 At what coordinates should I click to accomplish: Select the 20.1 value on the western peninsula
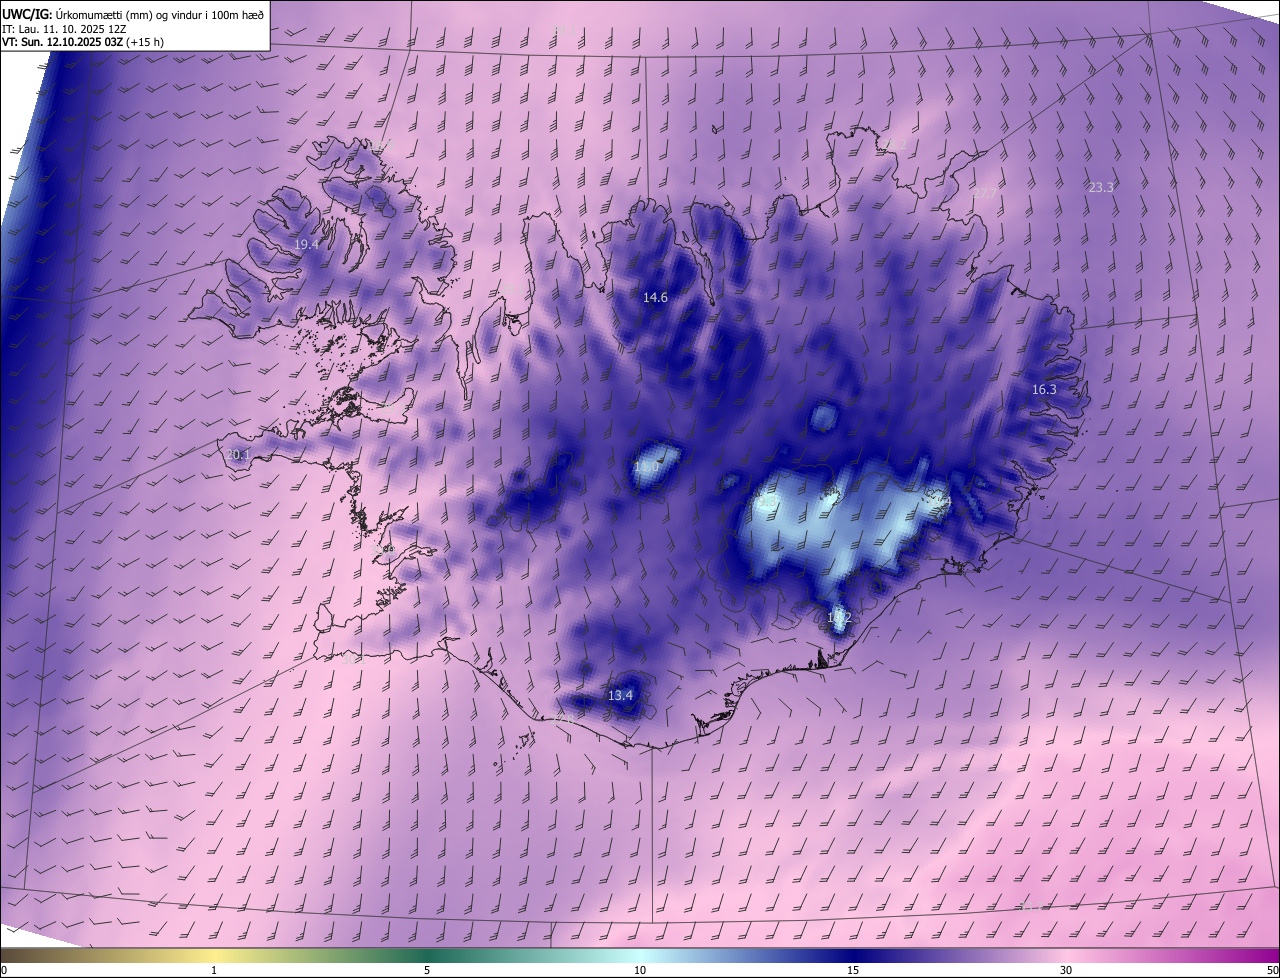(x=238, y=455)
